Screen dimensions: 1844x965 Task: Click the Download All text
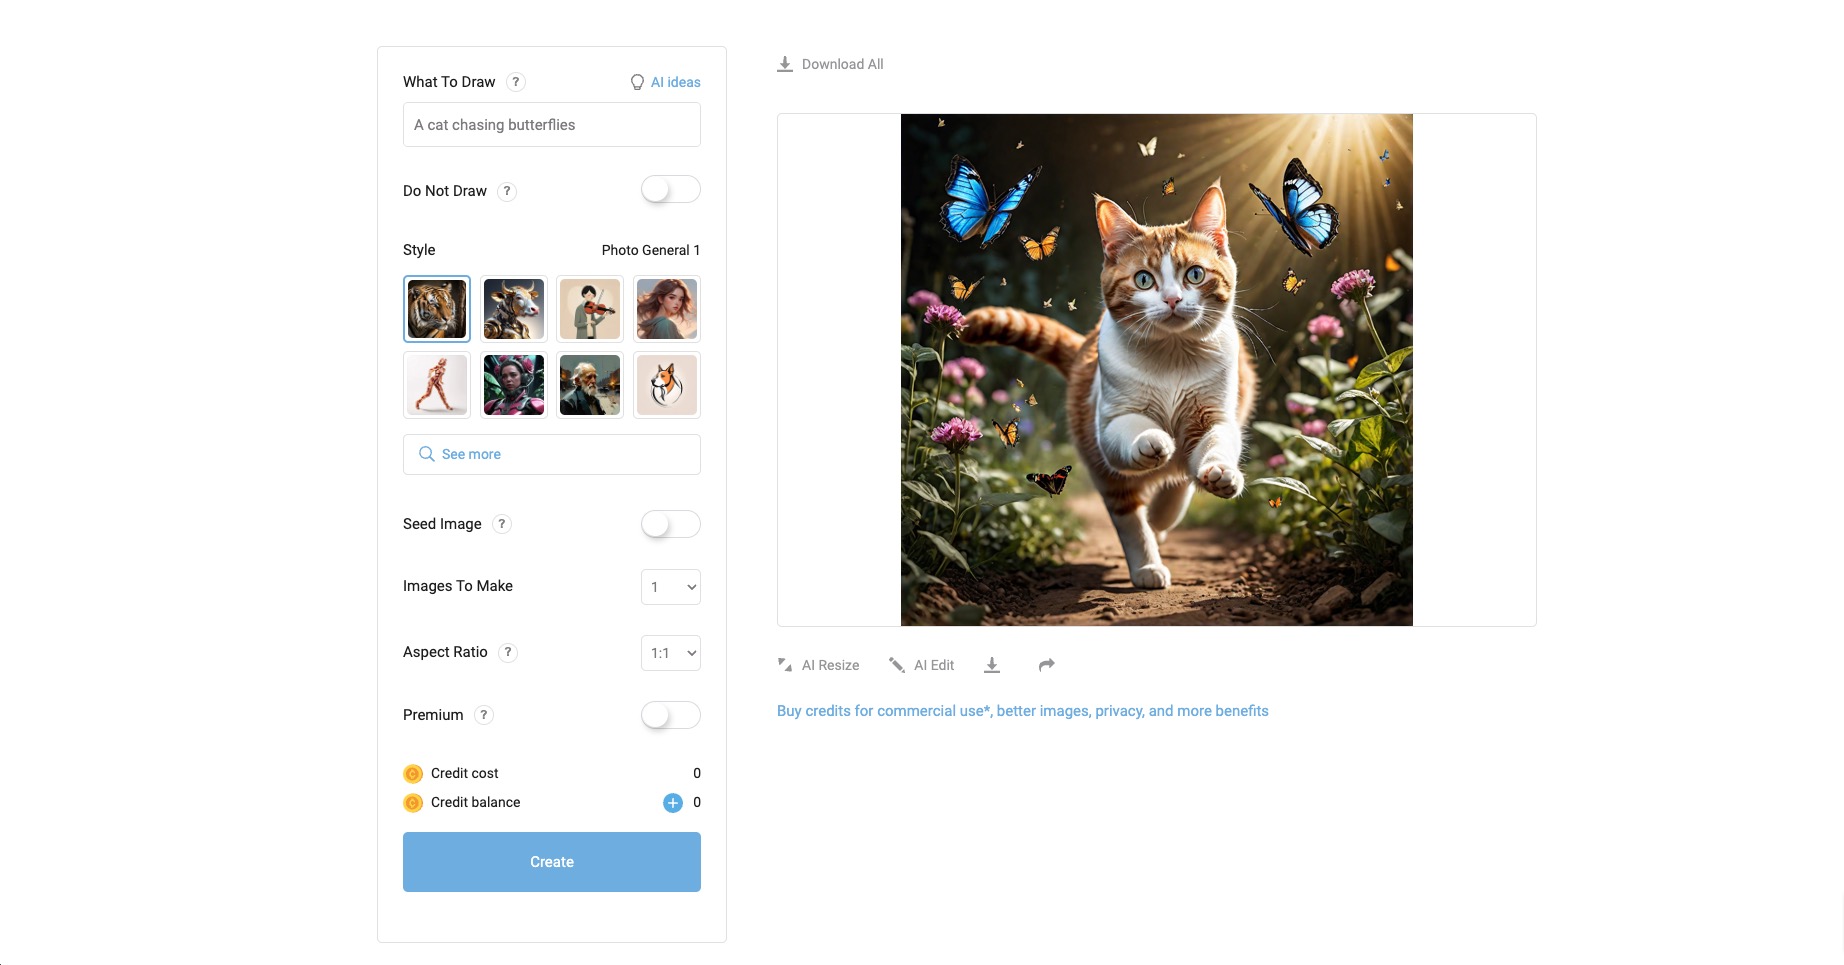pos(843,64)
